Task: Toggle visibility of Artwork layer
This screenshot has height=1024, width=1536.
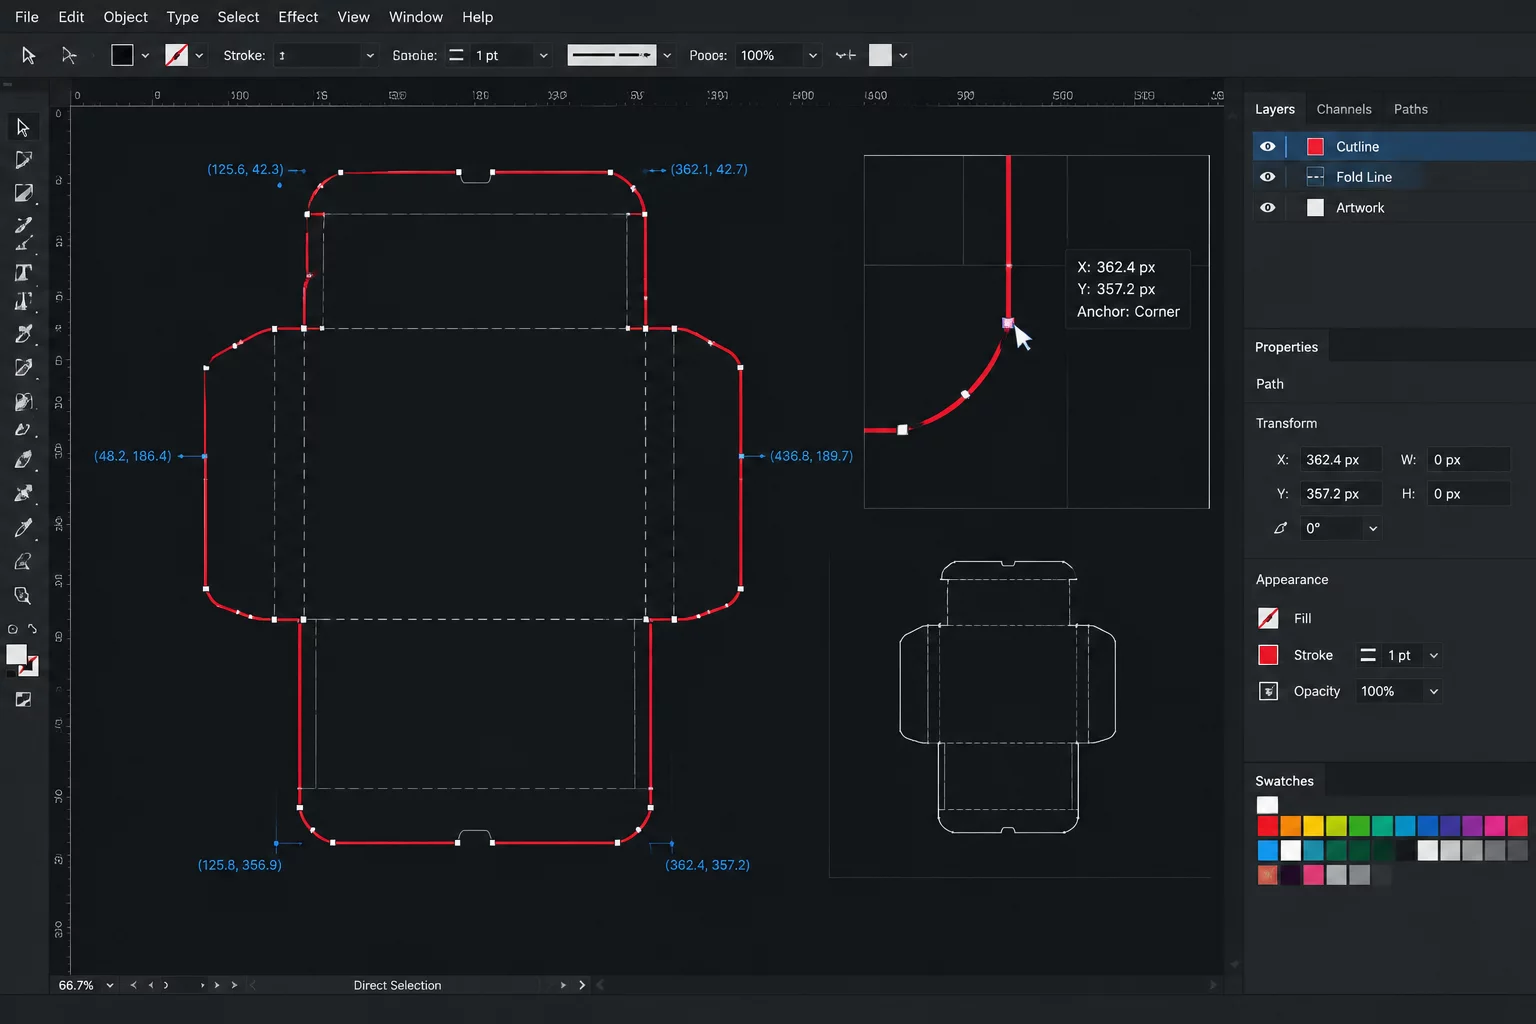Action: [1267, 208]
